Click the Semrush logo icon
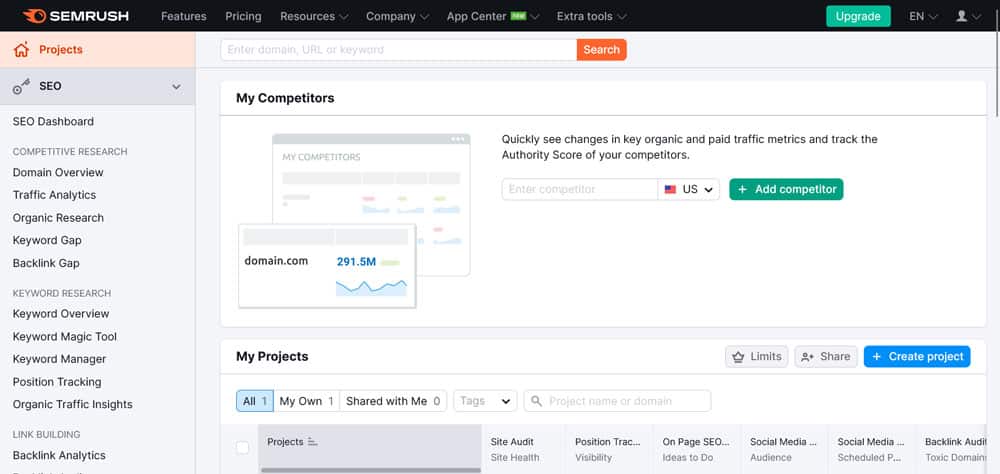 click(x=33, y=16)
